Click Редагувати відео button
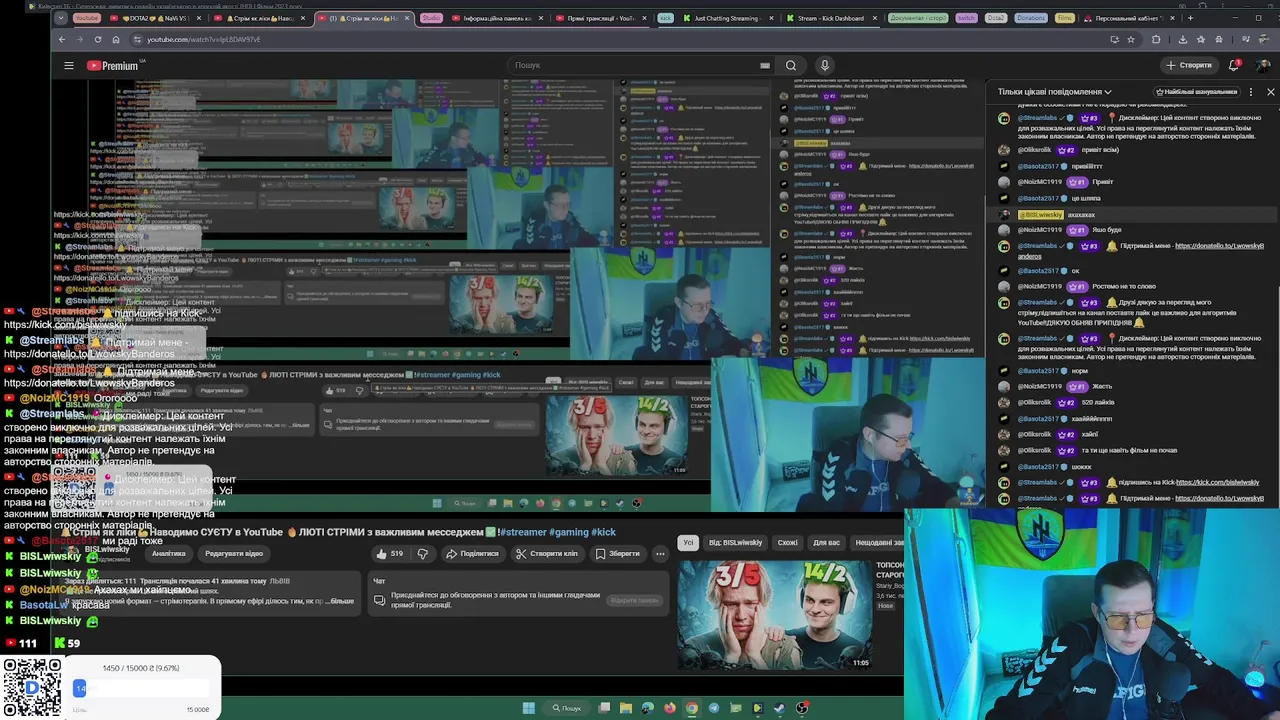The image size is (1280, 720). click(x=234, y=554)
